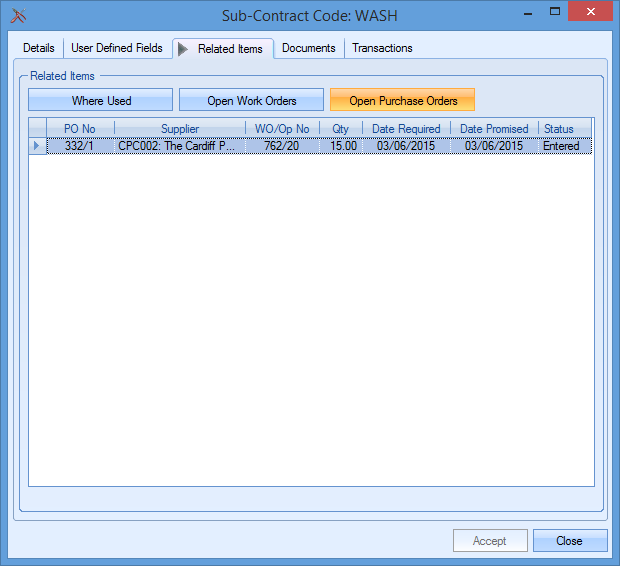
Task: Open the User Defined Fields tab
Action: (116, 48)
